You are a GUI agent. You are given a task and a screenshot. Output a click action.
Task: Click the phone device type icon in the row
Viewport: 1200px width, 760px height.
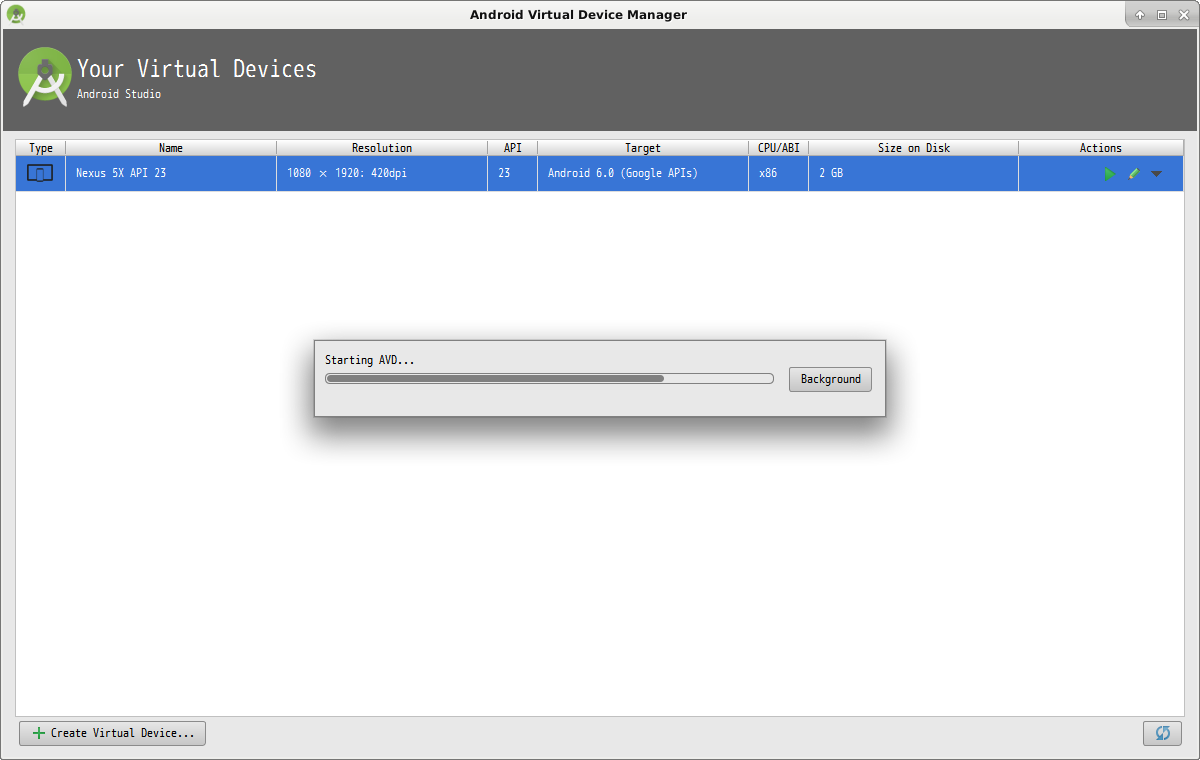40,174
